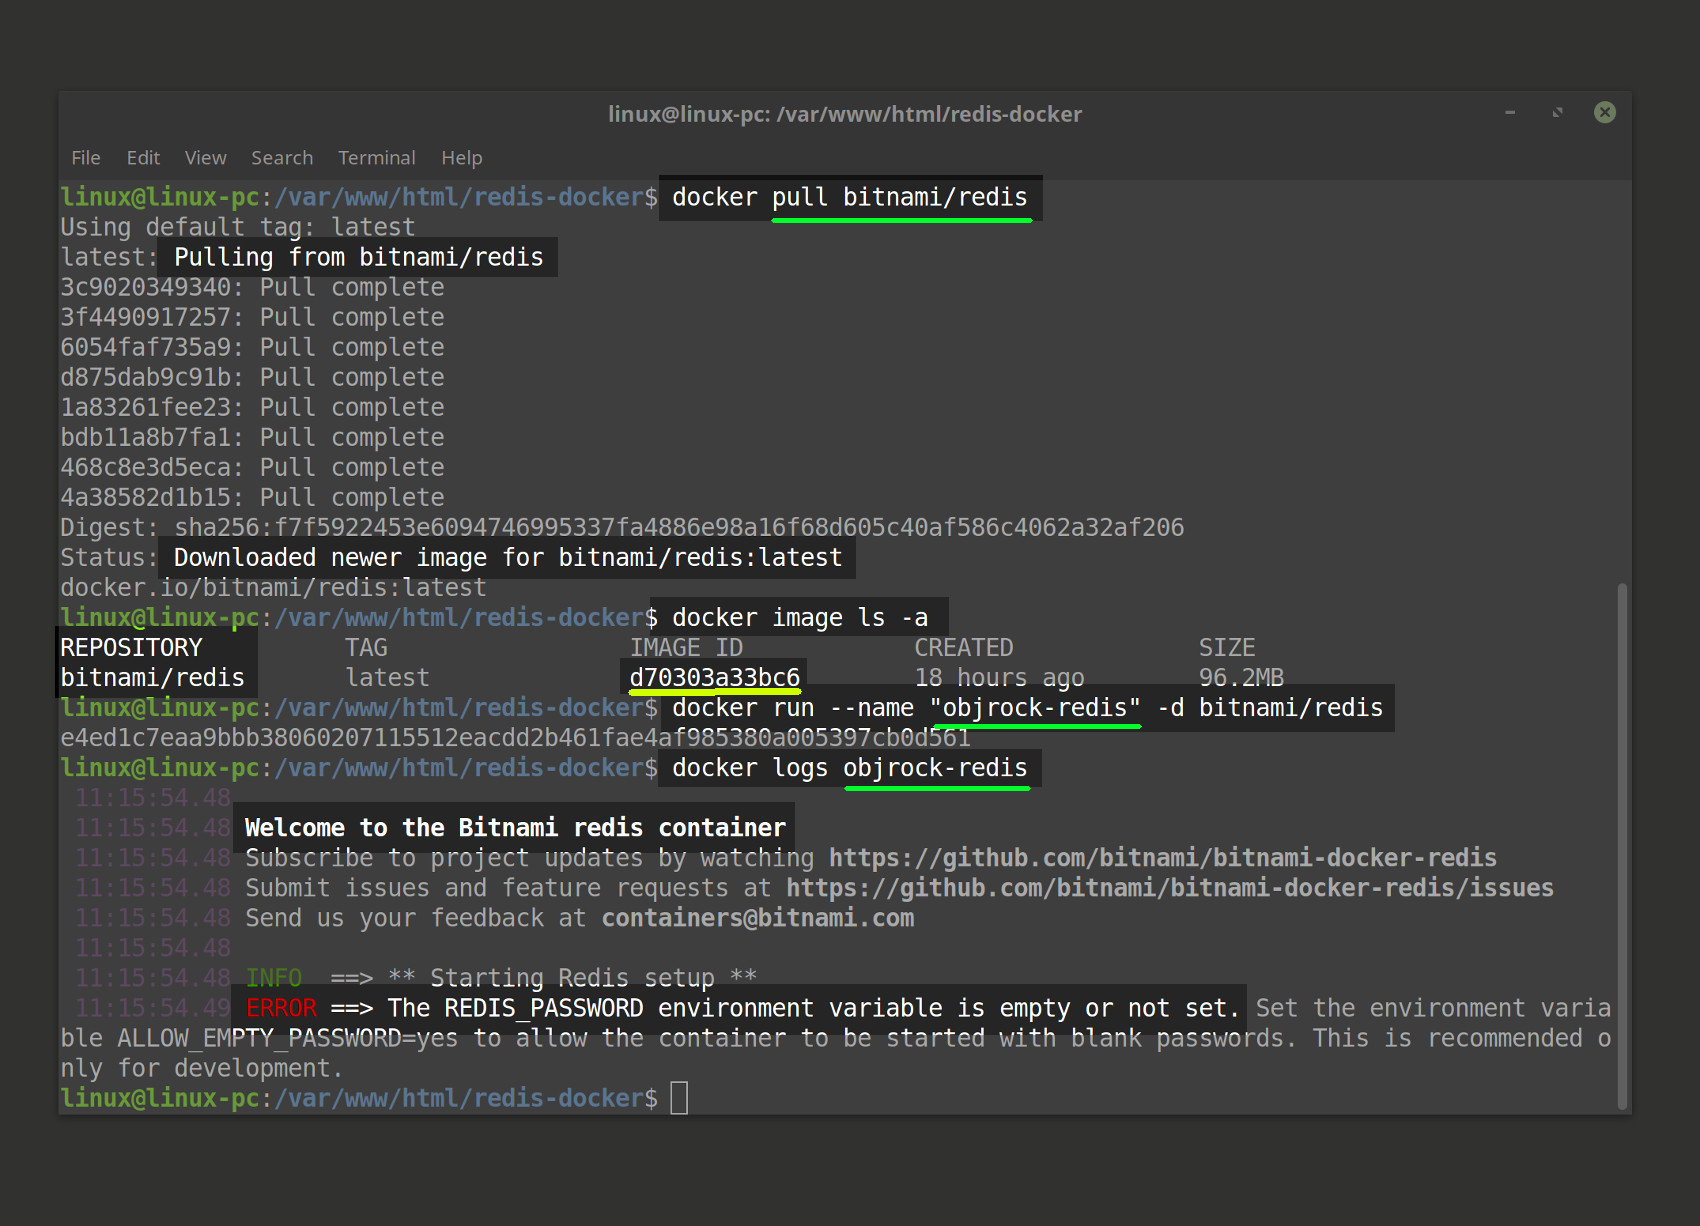Click 'nly for development.' line
Screen dimensions: 1700x1226
tap(202, 1068)
